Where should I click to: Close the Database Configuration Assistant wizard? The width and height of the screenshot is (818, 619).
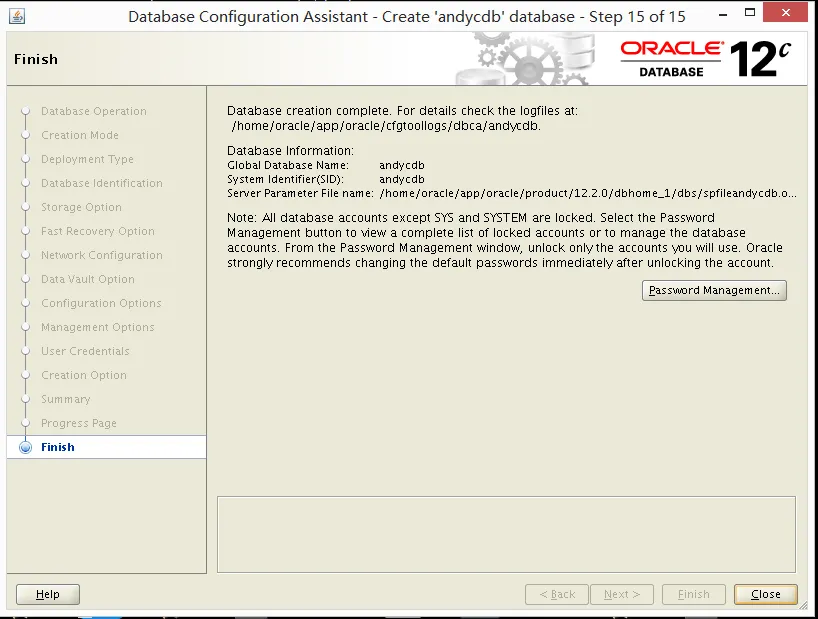click(x=766, y=594)
